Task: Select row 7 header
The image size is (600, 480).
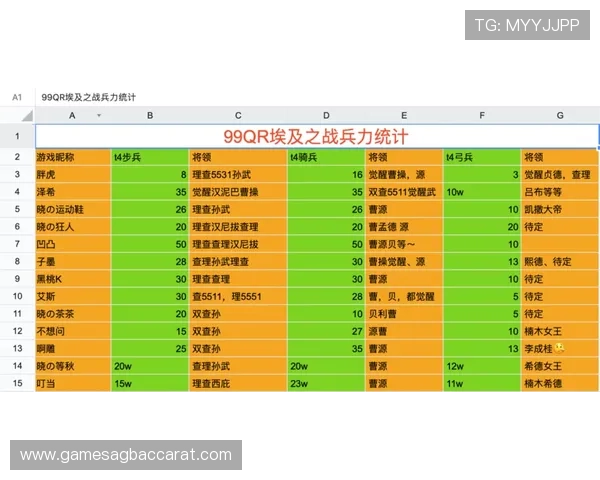Action: (x=17, y=244)
